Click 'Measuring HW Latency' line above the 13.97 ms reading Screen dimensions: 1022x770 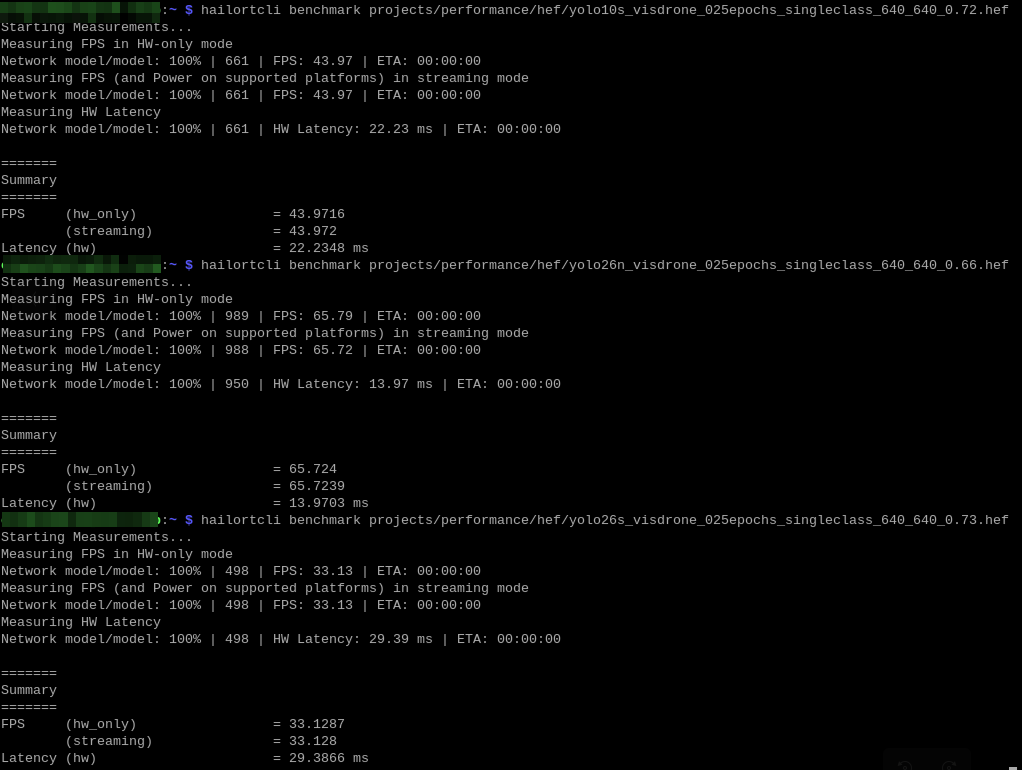(x=81, y=367)
